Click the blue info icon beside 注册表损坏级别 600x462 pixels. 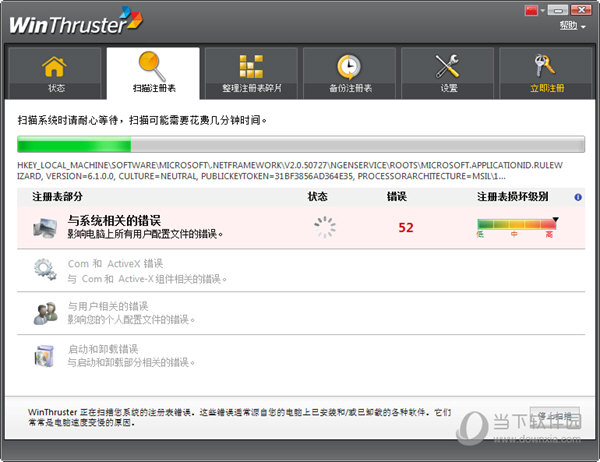578,197
